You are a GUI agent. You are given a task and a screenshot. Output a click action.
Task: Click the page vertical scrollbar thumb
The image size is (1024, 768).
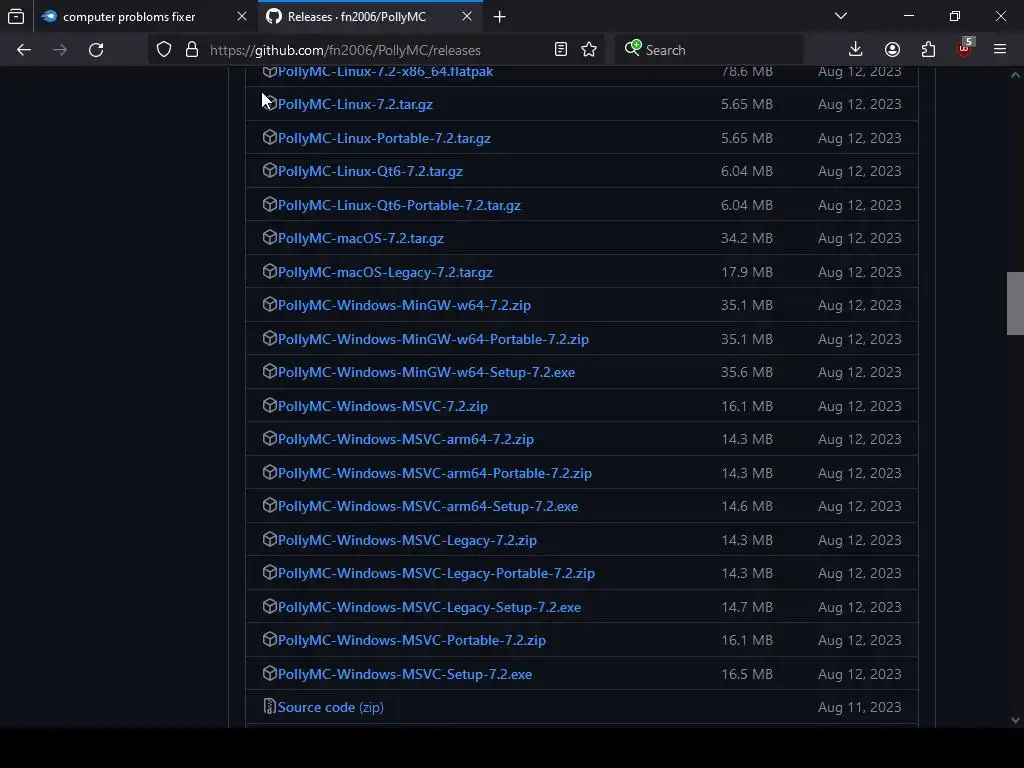coord(1015,304)
